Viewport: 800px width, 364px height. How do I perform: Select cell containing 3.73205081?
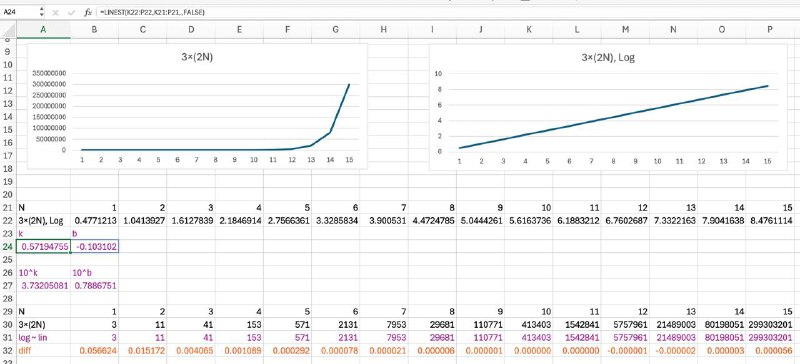tap(43, 285)
